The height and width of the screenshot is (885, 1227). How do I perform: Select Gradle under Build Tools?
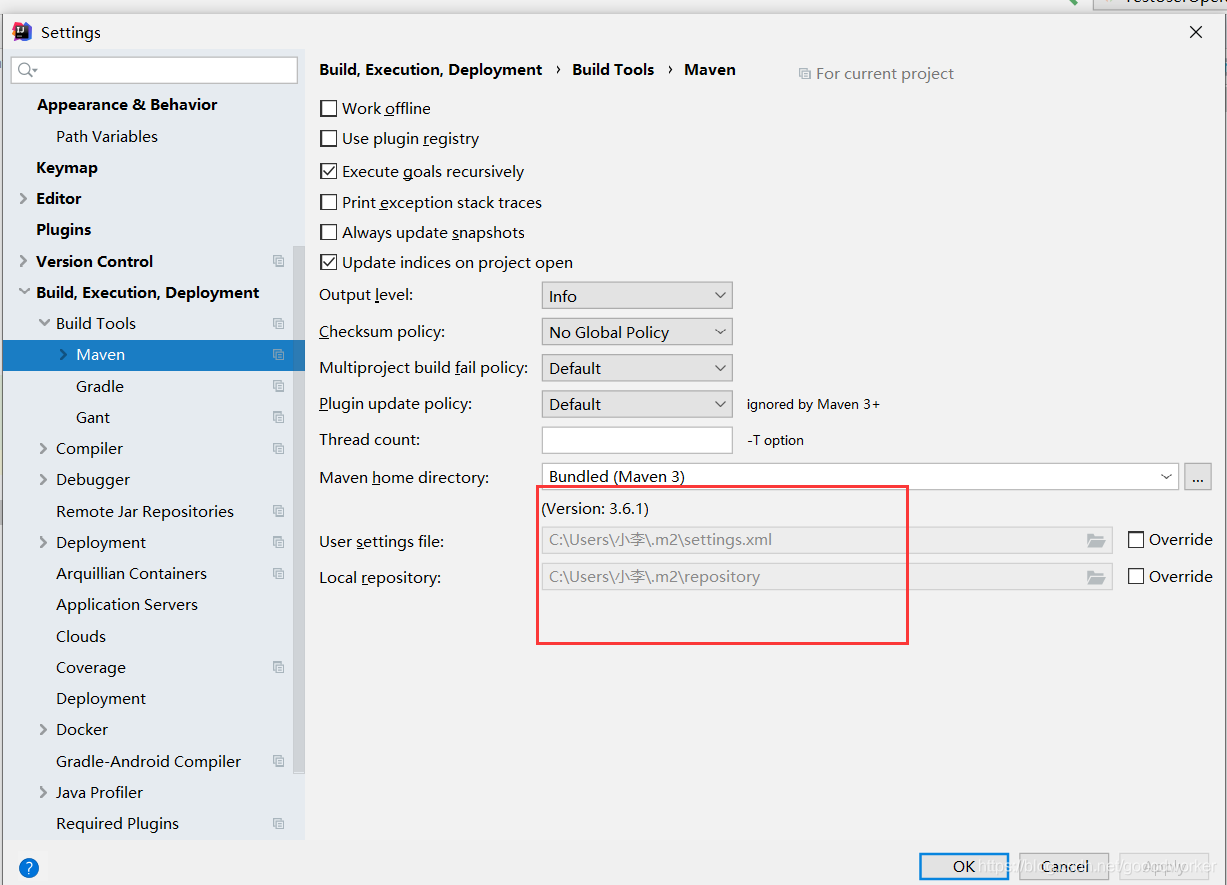click(x=100, y=386)
